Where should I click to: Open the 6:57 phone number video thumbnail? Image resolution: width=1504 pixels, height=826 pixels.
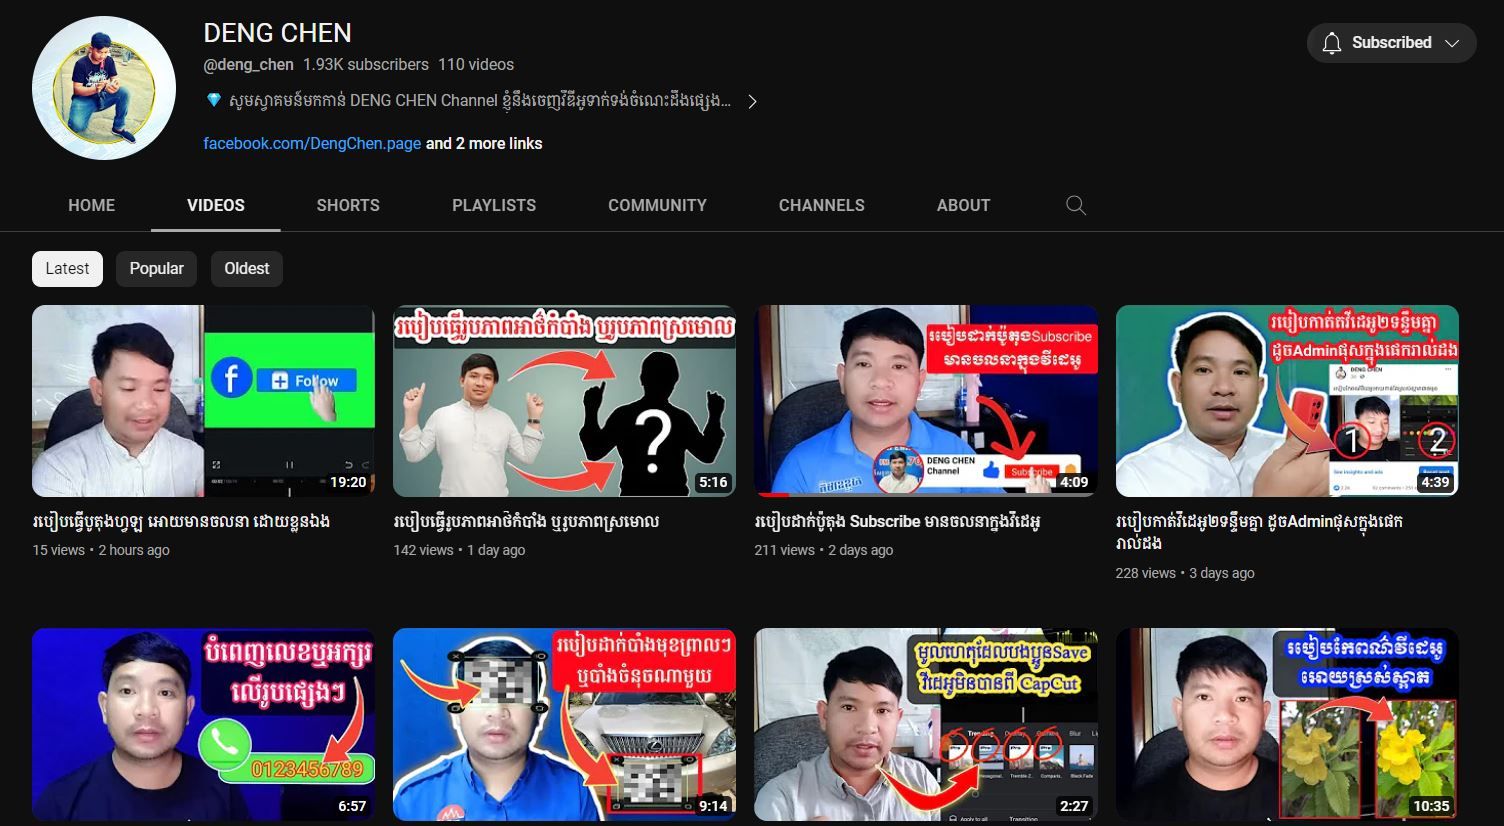click(203, 724)
